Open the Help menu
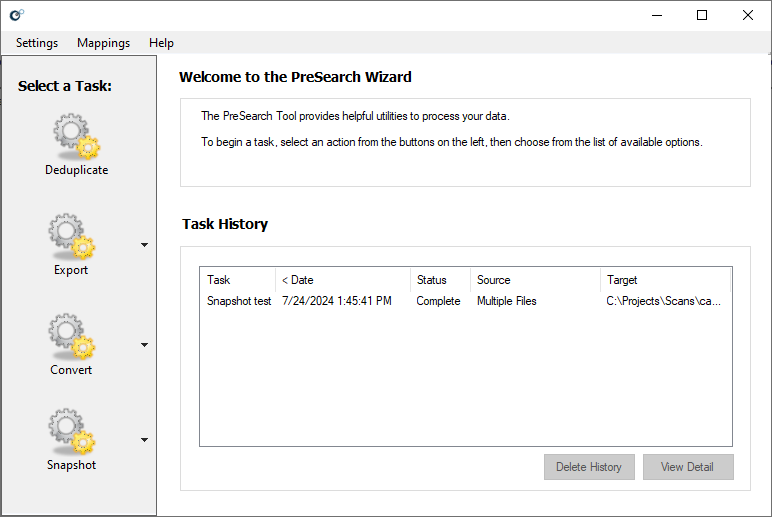772x517 pixels. (x=161, y=43)
